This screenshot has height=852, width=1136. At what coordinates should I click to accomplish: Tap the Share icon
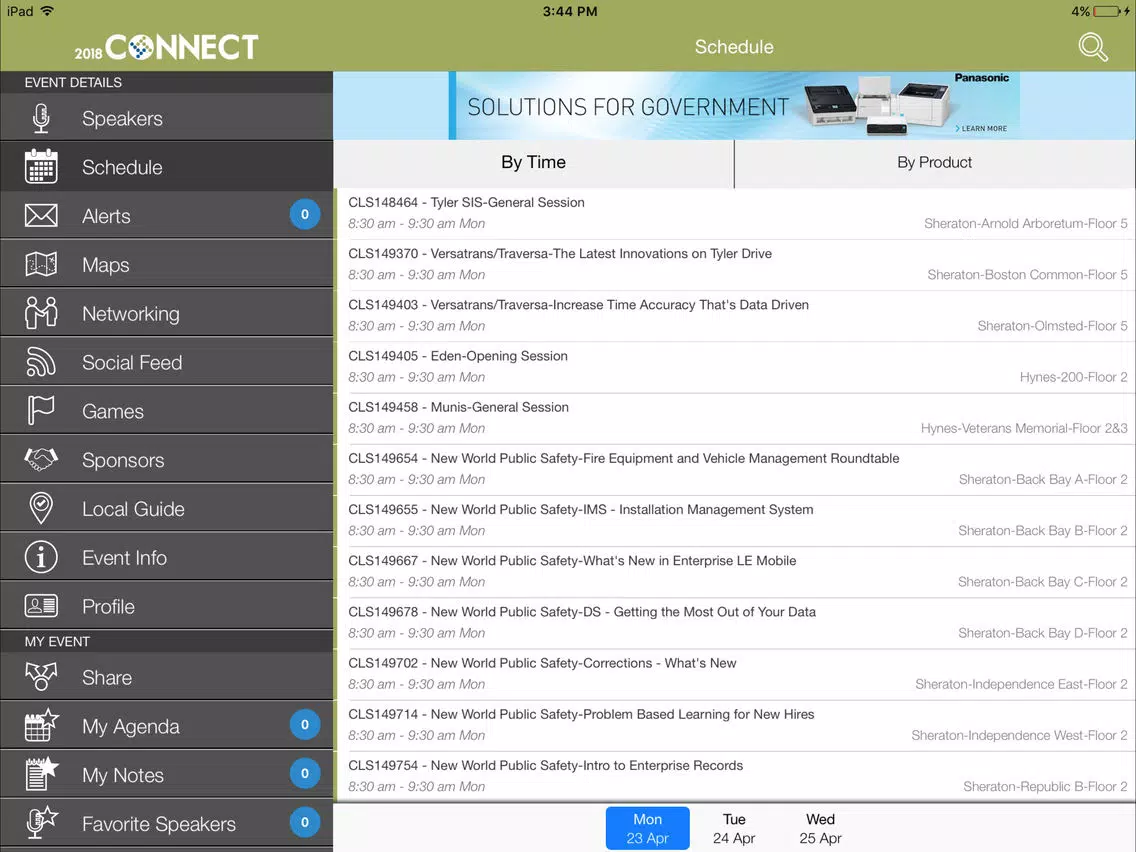tap(41, 677)
